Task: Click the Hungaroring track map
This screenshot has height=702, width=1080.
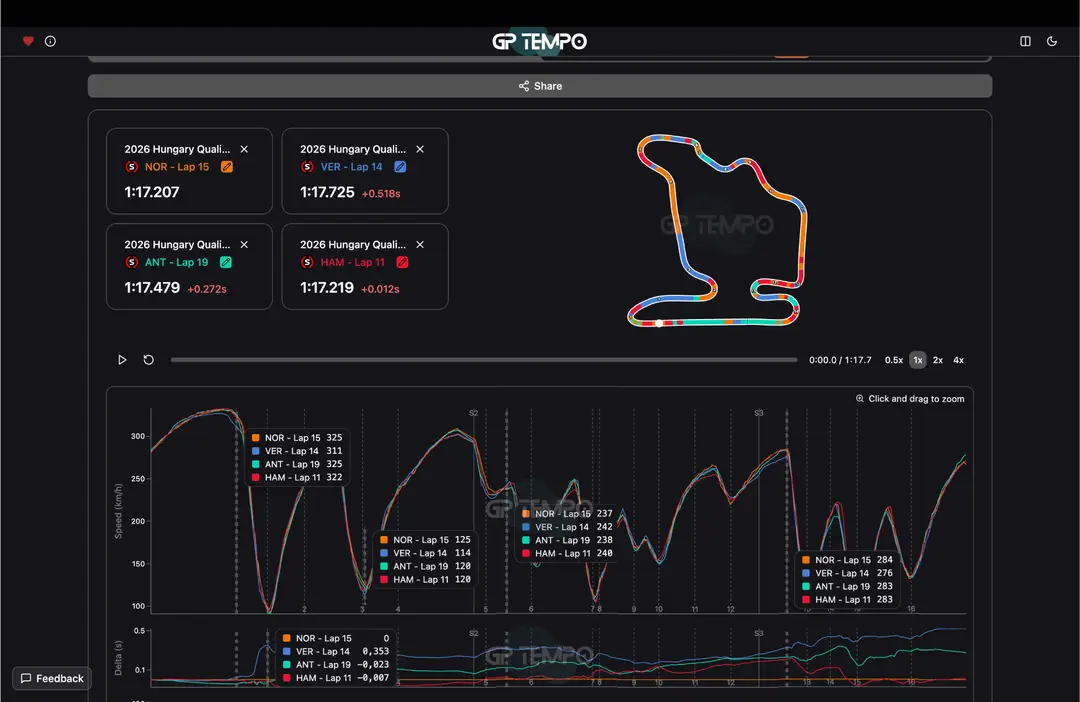Action: click(716, 230)
